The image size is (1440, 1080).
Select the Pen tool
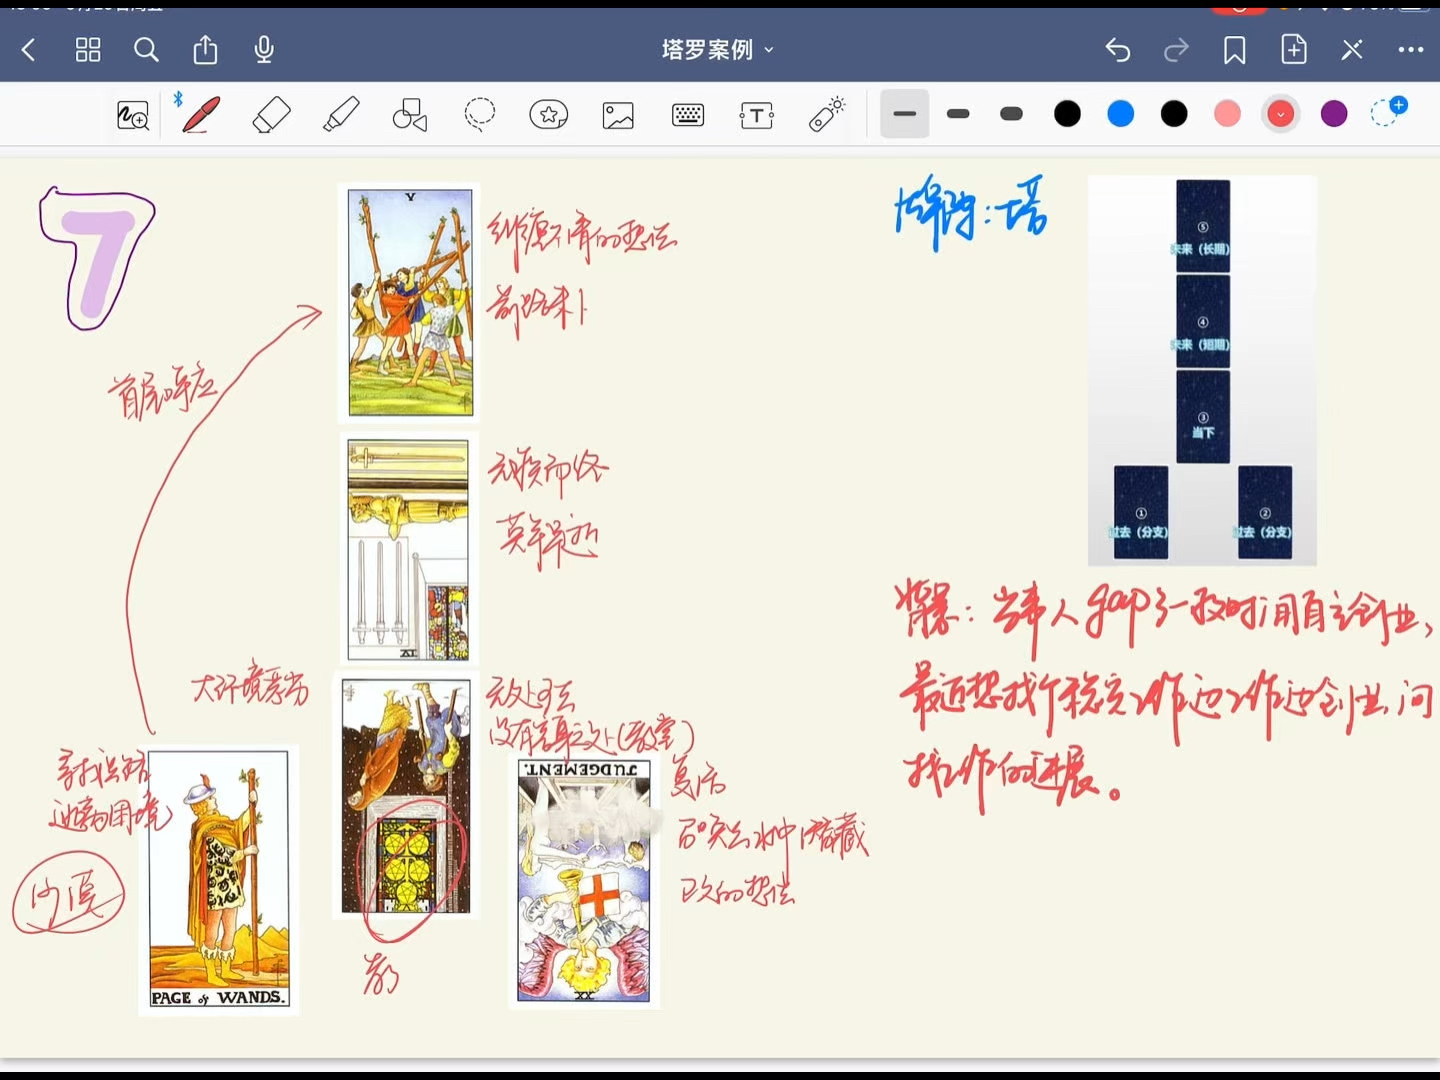[201, 115]
